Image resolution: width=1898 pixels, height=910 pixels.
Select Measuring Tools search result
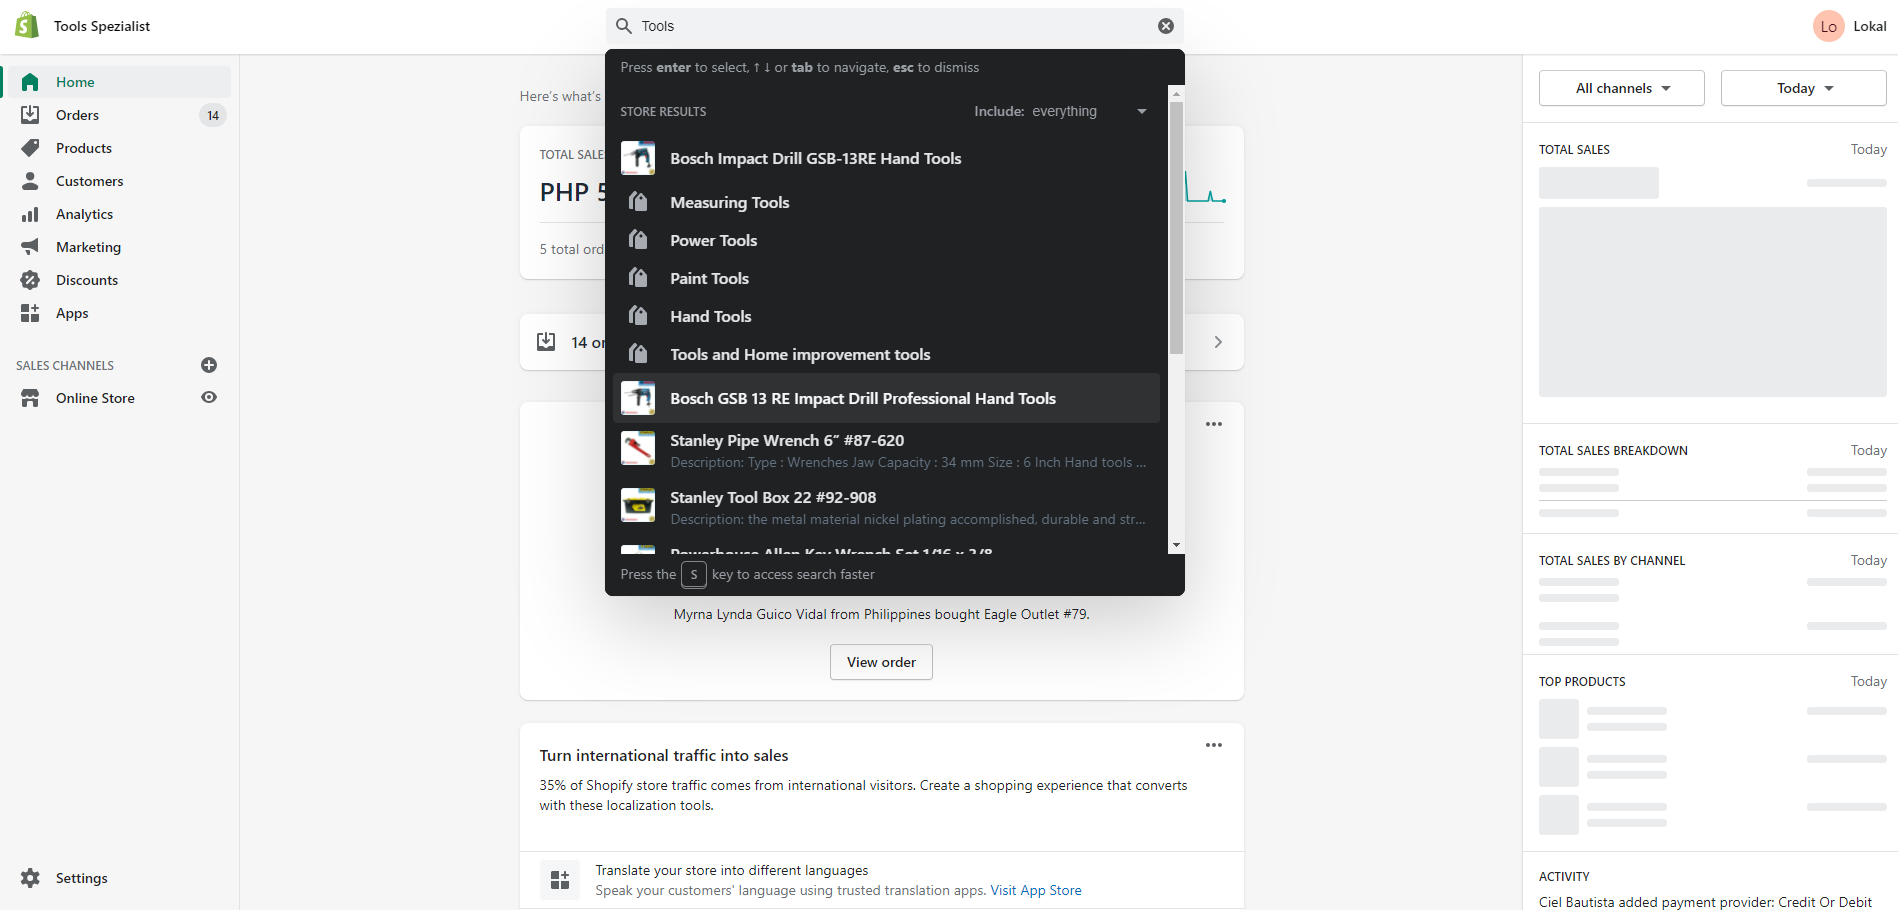tap(886, 202)
